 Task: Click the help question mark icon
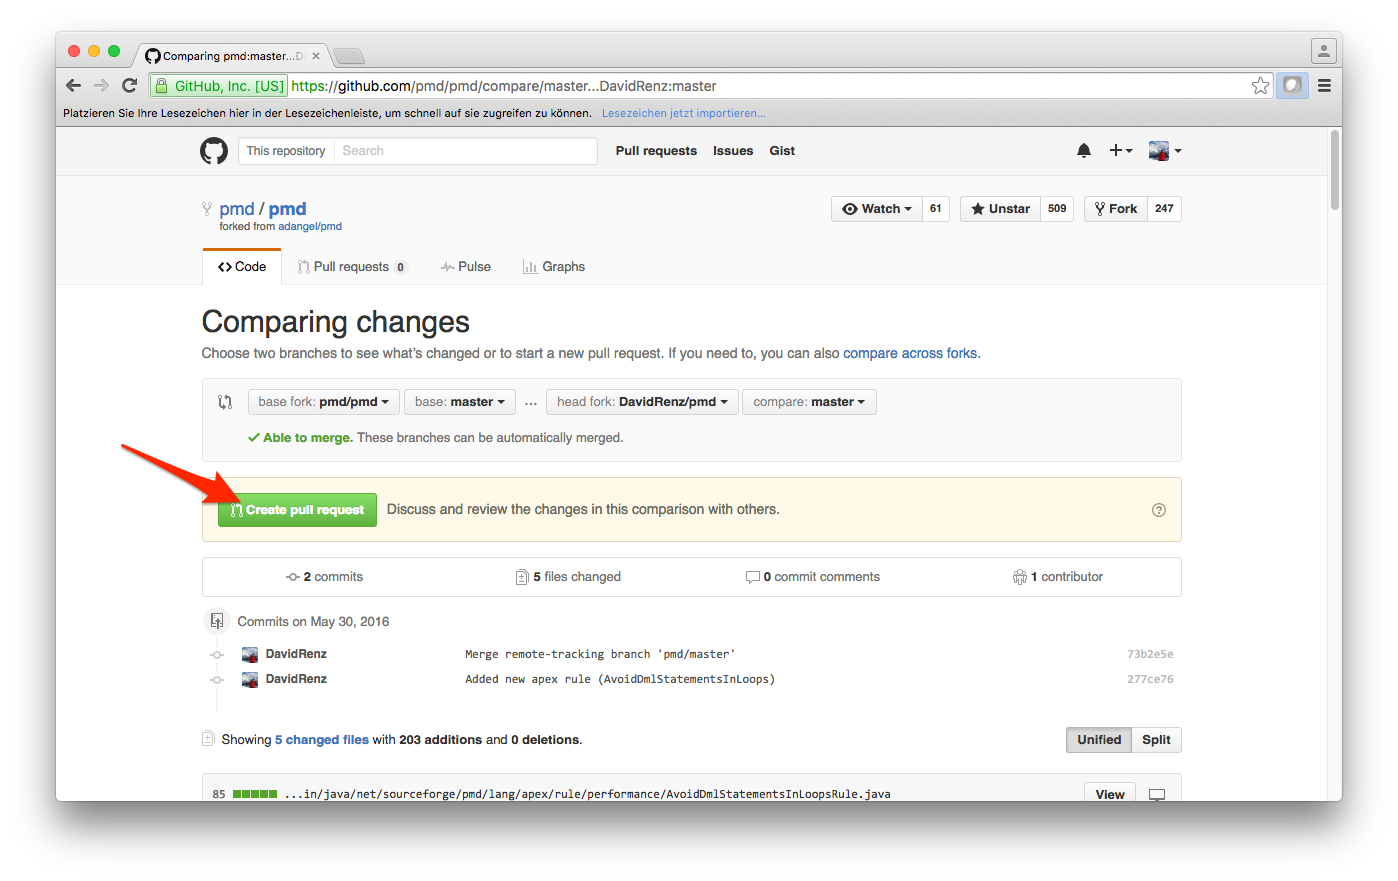click(x=1159, y=510)
